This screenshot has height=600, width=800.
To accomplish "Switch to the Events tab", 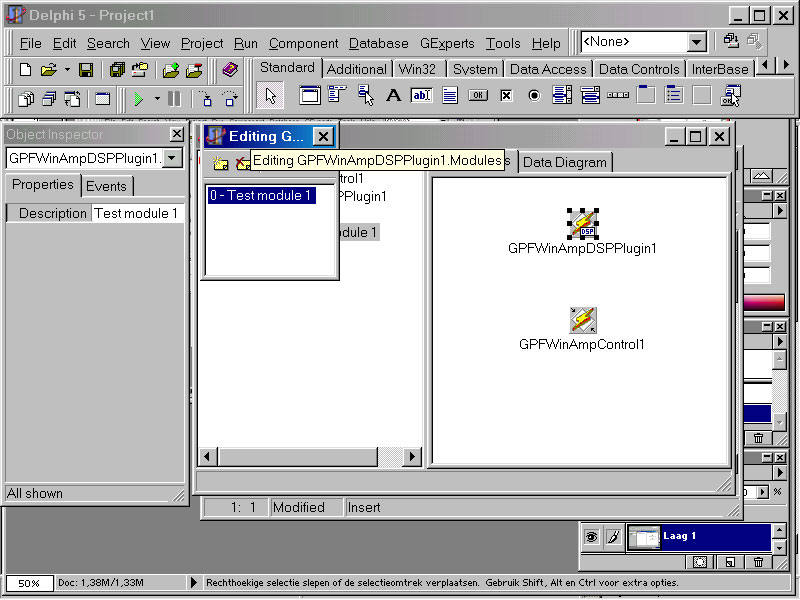I will [106, 186].
